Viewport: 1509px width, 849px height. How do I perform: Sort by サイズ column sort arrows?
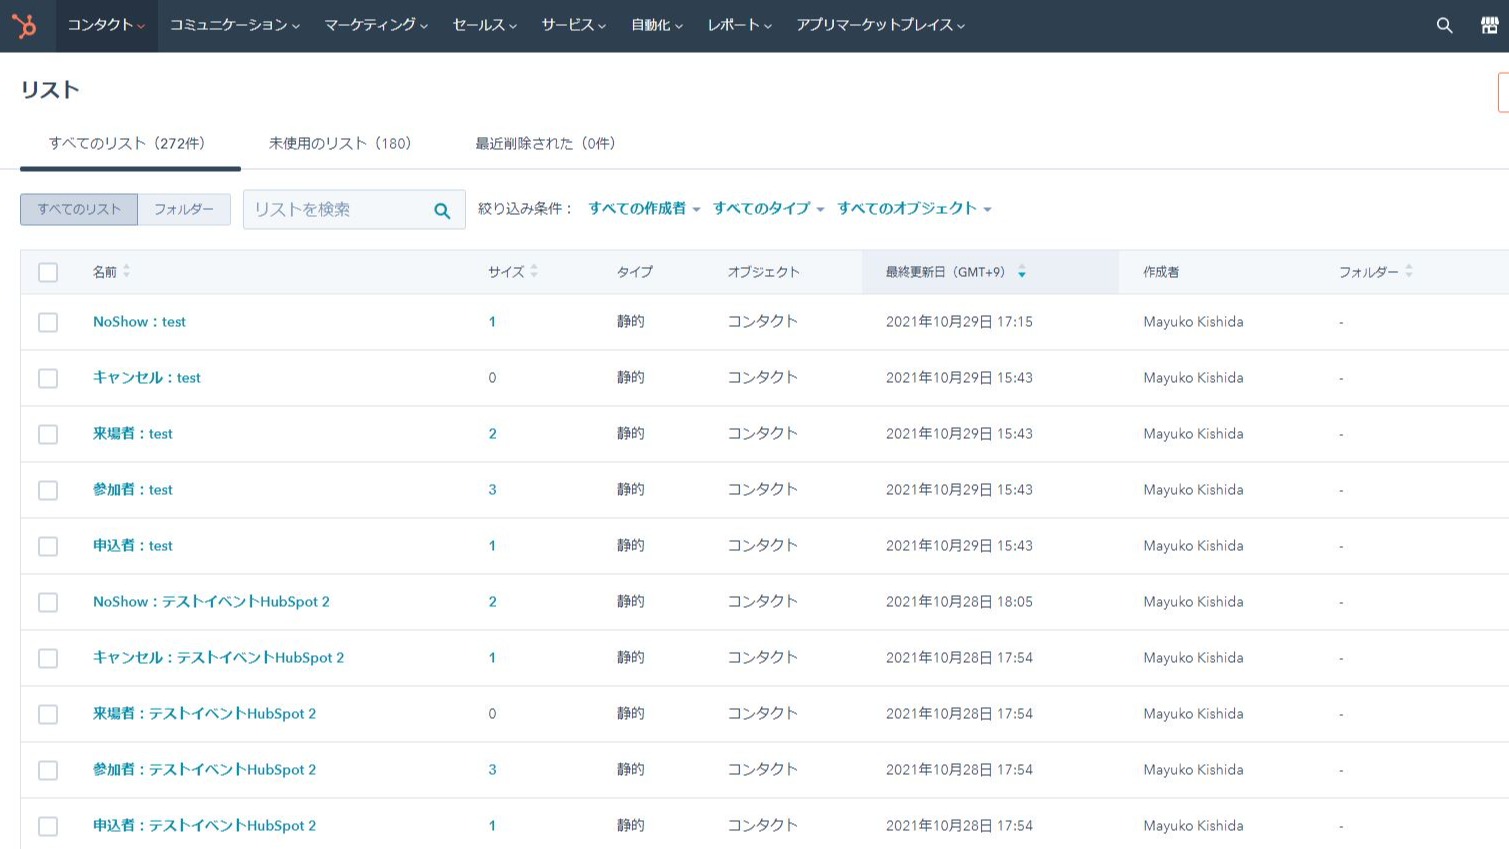point(534,272)
